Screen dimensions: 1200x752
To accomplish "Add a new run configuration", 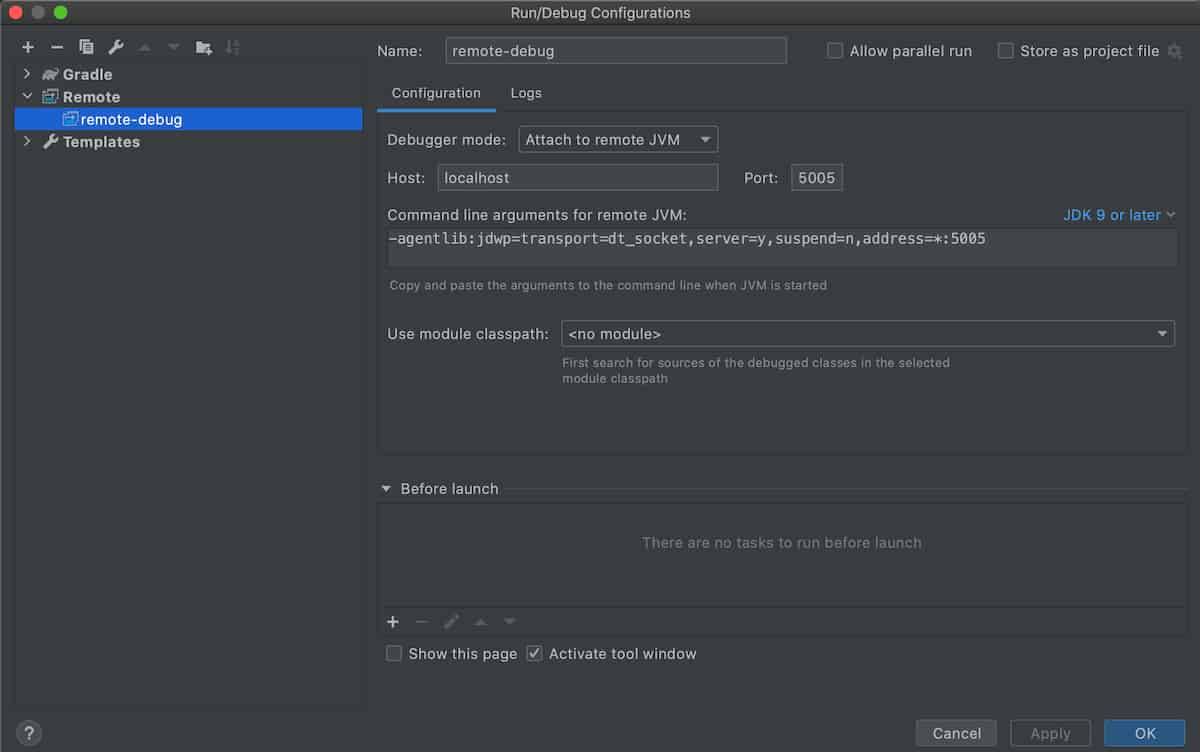I will (28, 47).
